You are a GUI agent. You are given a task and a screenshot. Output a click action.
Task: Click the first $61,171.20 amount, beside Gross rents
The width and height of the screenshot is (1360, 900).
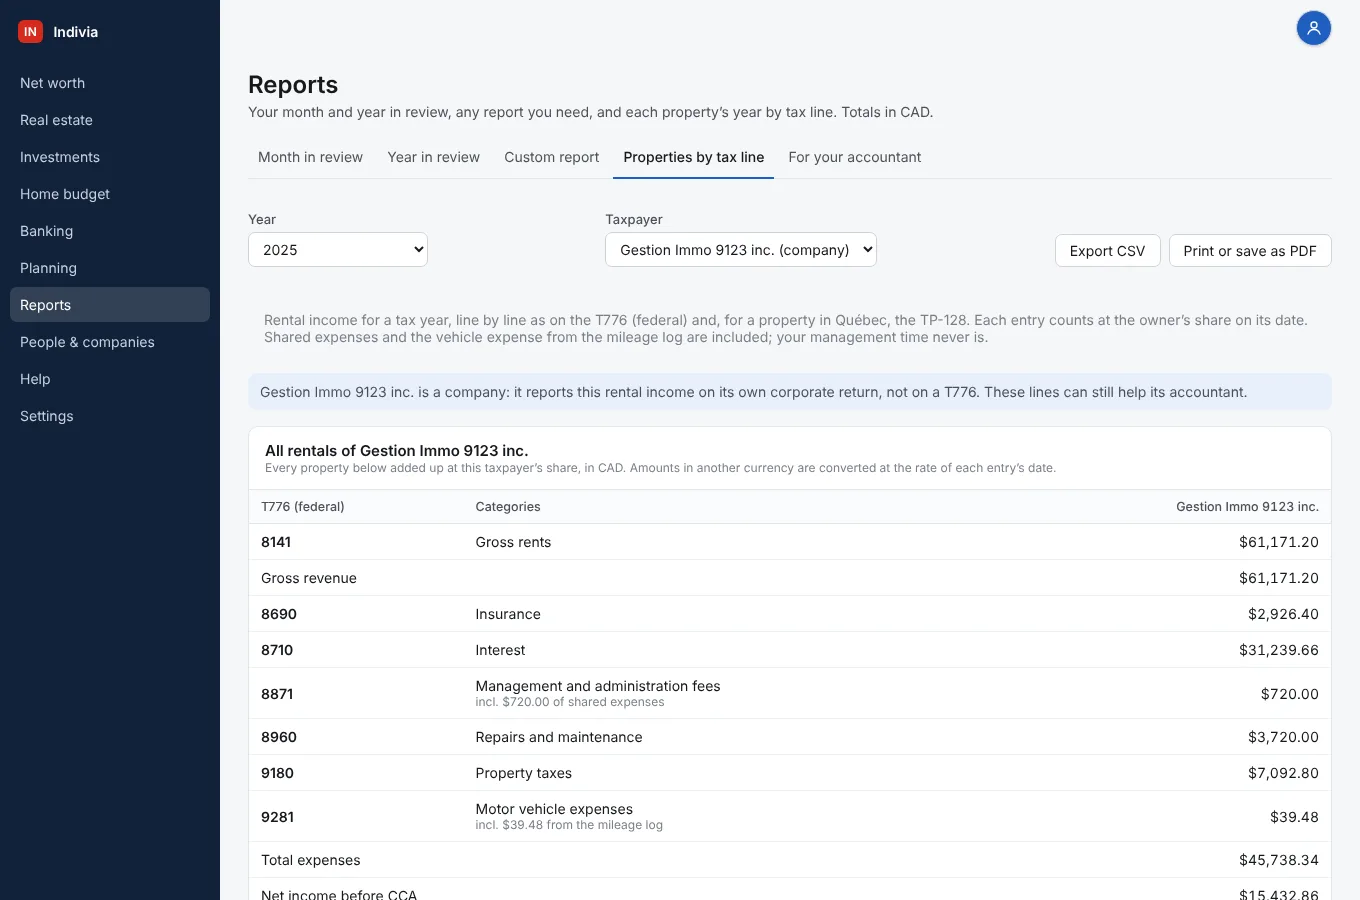coord(1279,542)
